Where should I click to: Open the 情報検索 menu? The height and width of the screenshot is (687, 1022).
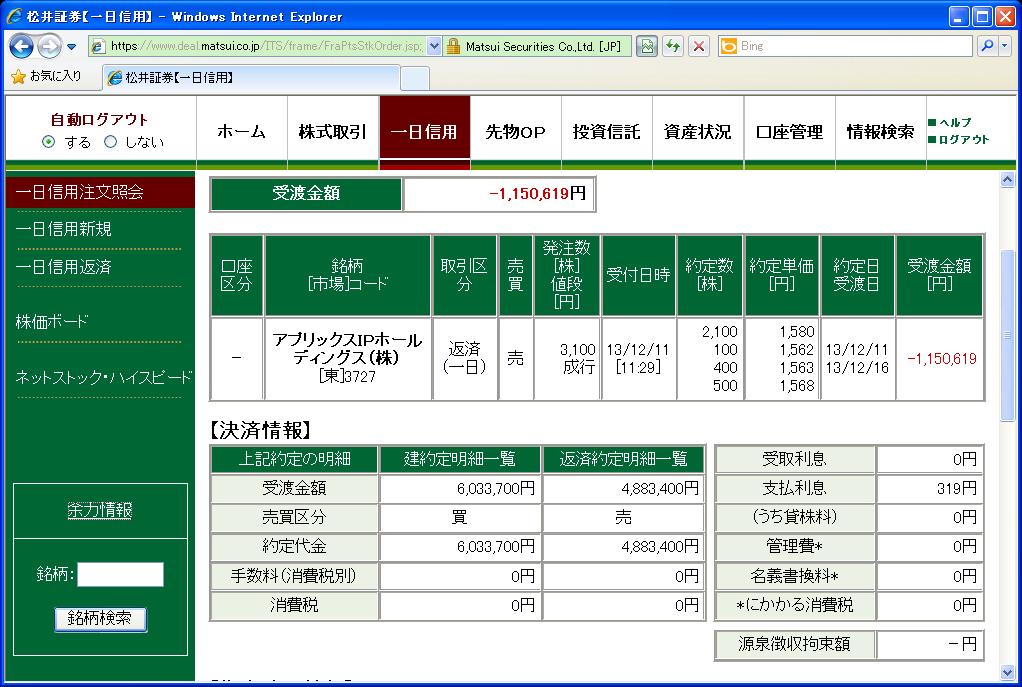(881, 132)
